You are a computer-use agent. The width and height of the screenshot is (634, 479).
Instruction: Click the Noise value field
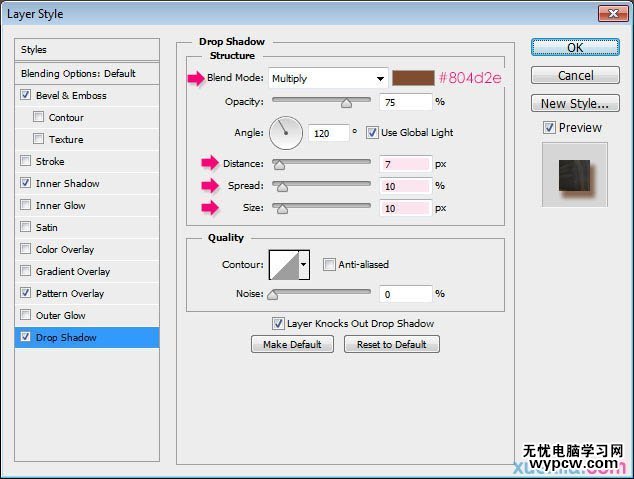[406, 294]
